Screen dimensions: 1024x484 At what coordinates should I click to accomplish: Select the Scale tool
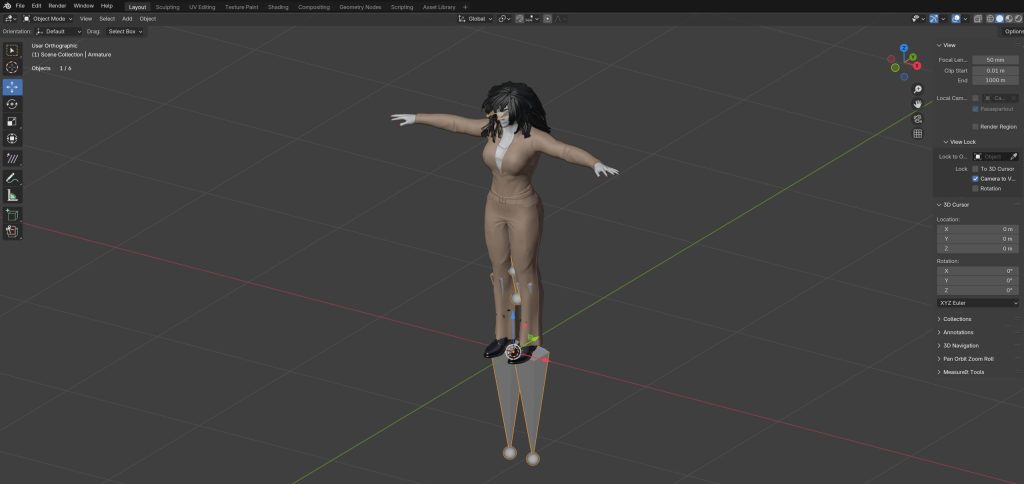tap(12, 121)
